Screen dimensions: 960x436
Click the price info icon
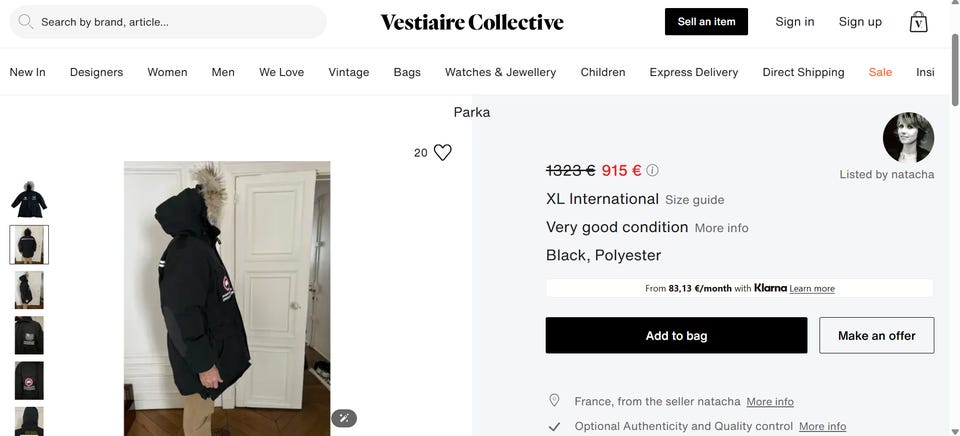coord(653,170)
